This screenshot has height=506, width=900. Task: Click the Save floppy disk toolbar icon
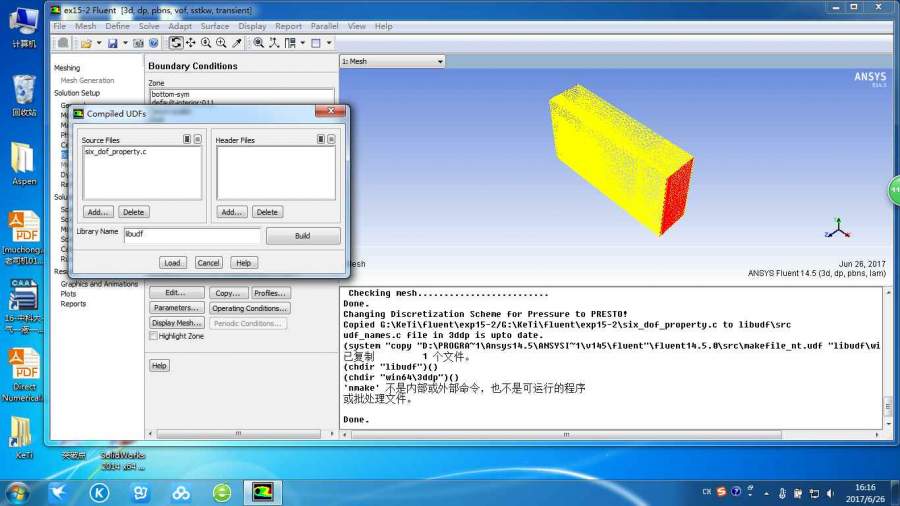point(112,43)
